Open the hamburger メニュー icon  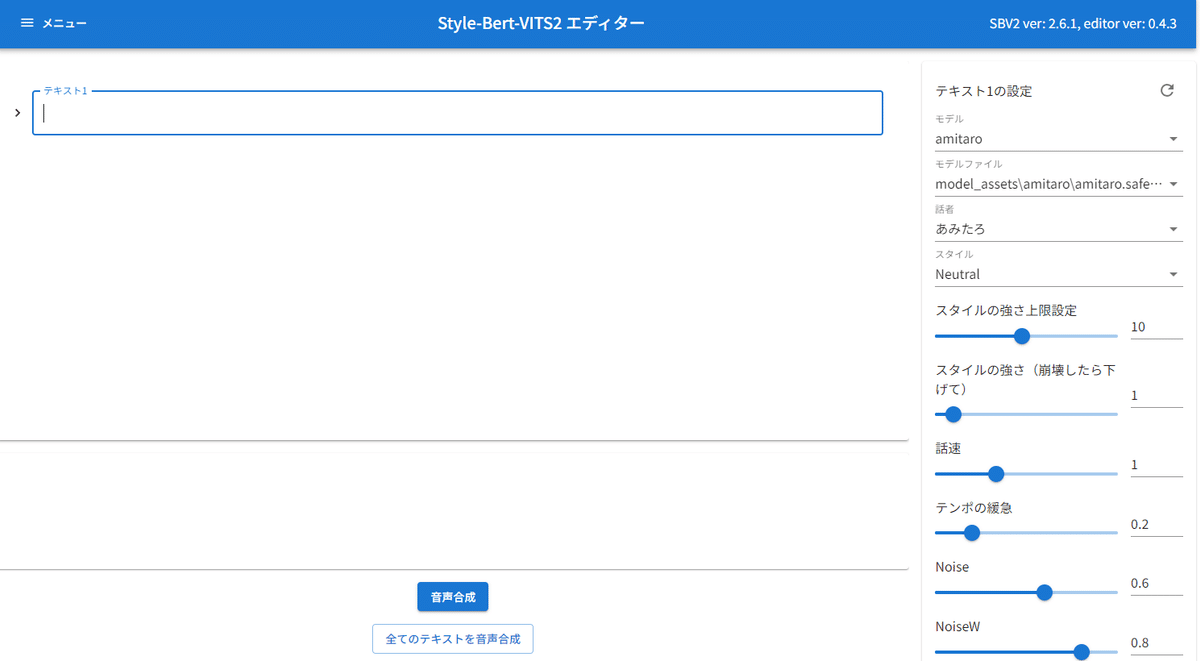[27, 23]
